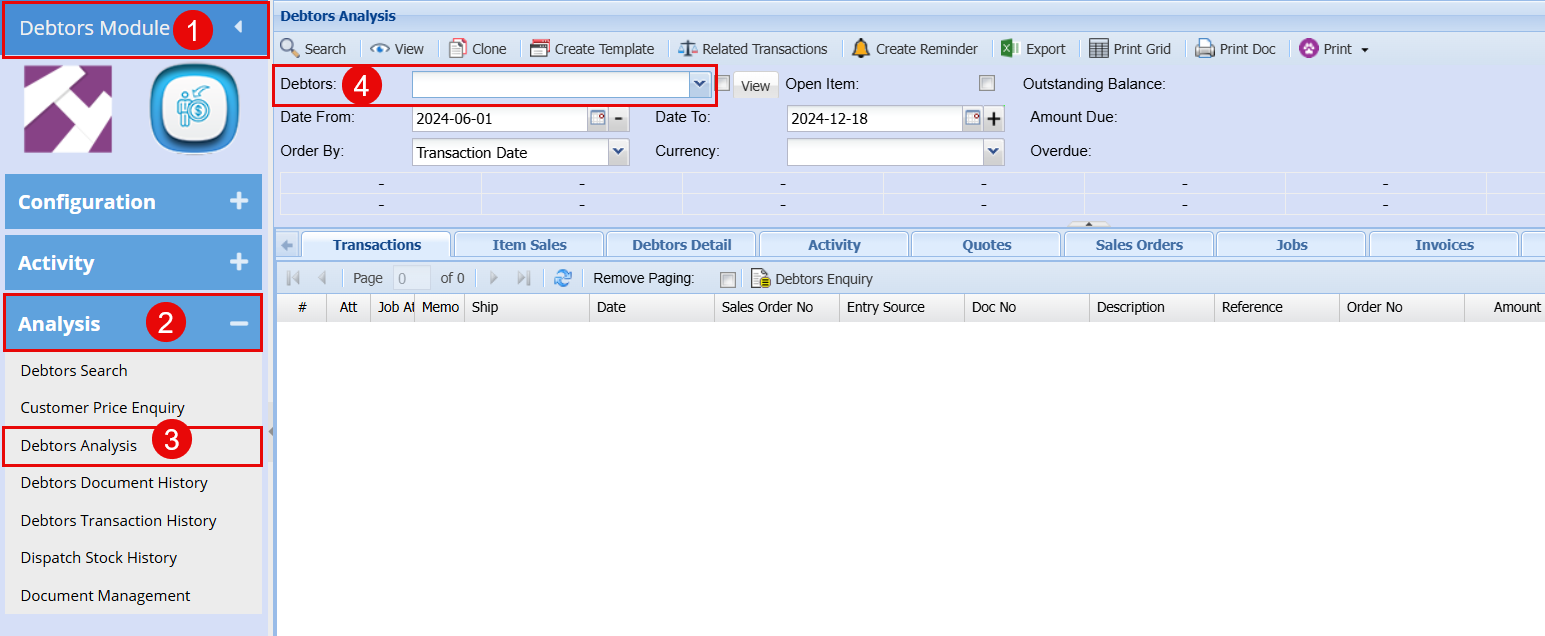The height and width of the screenshot is (636, 1545).
Task: Open Debtors Transaction History link
Action: click(x=118, y=520)
